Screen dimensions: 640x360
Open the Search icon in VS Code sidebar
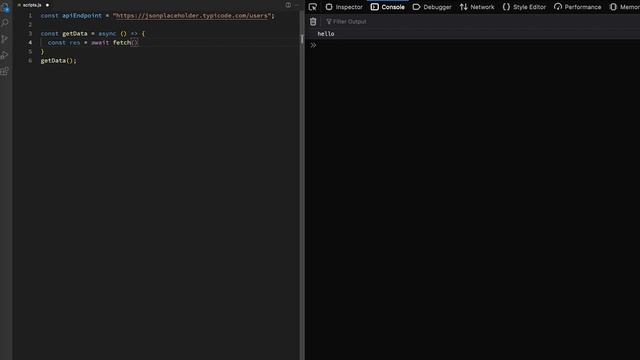(x=5, y=22)
